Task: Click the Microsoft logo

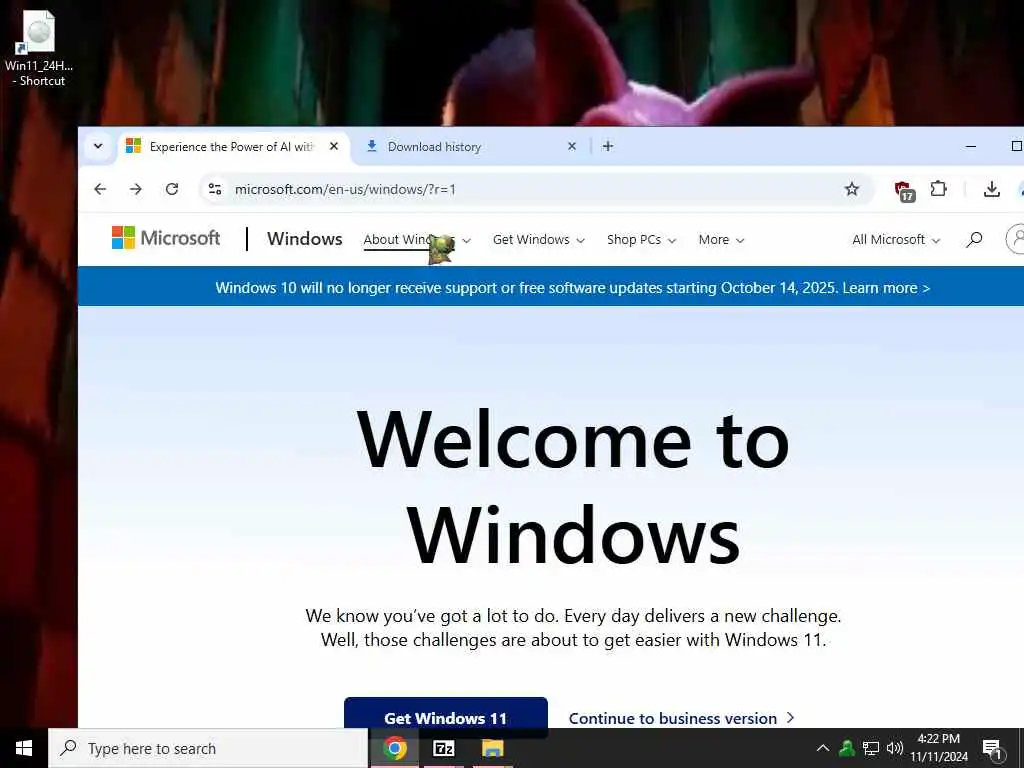Action: 166,238
